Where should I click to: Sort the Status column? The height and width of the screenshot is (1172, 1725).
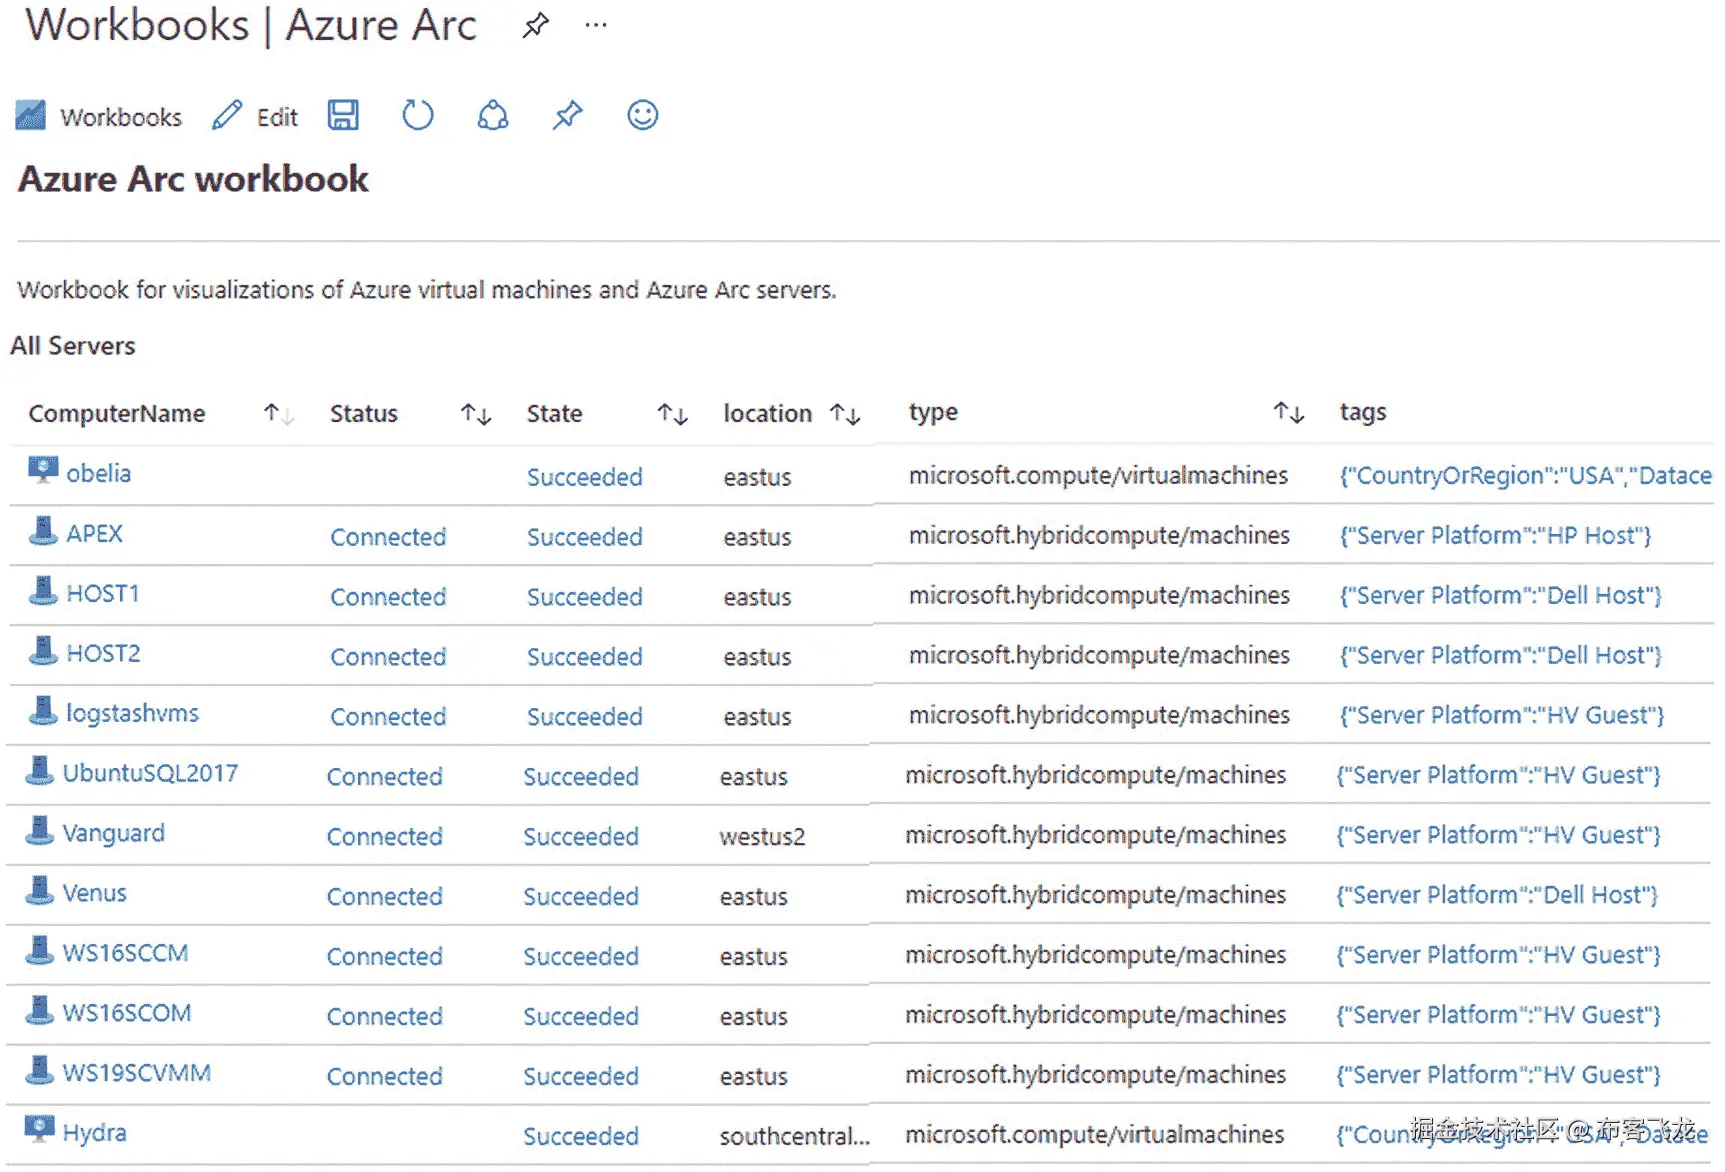[x=476, y=414]
